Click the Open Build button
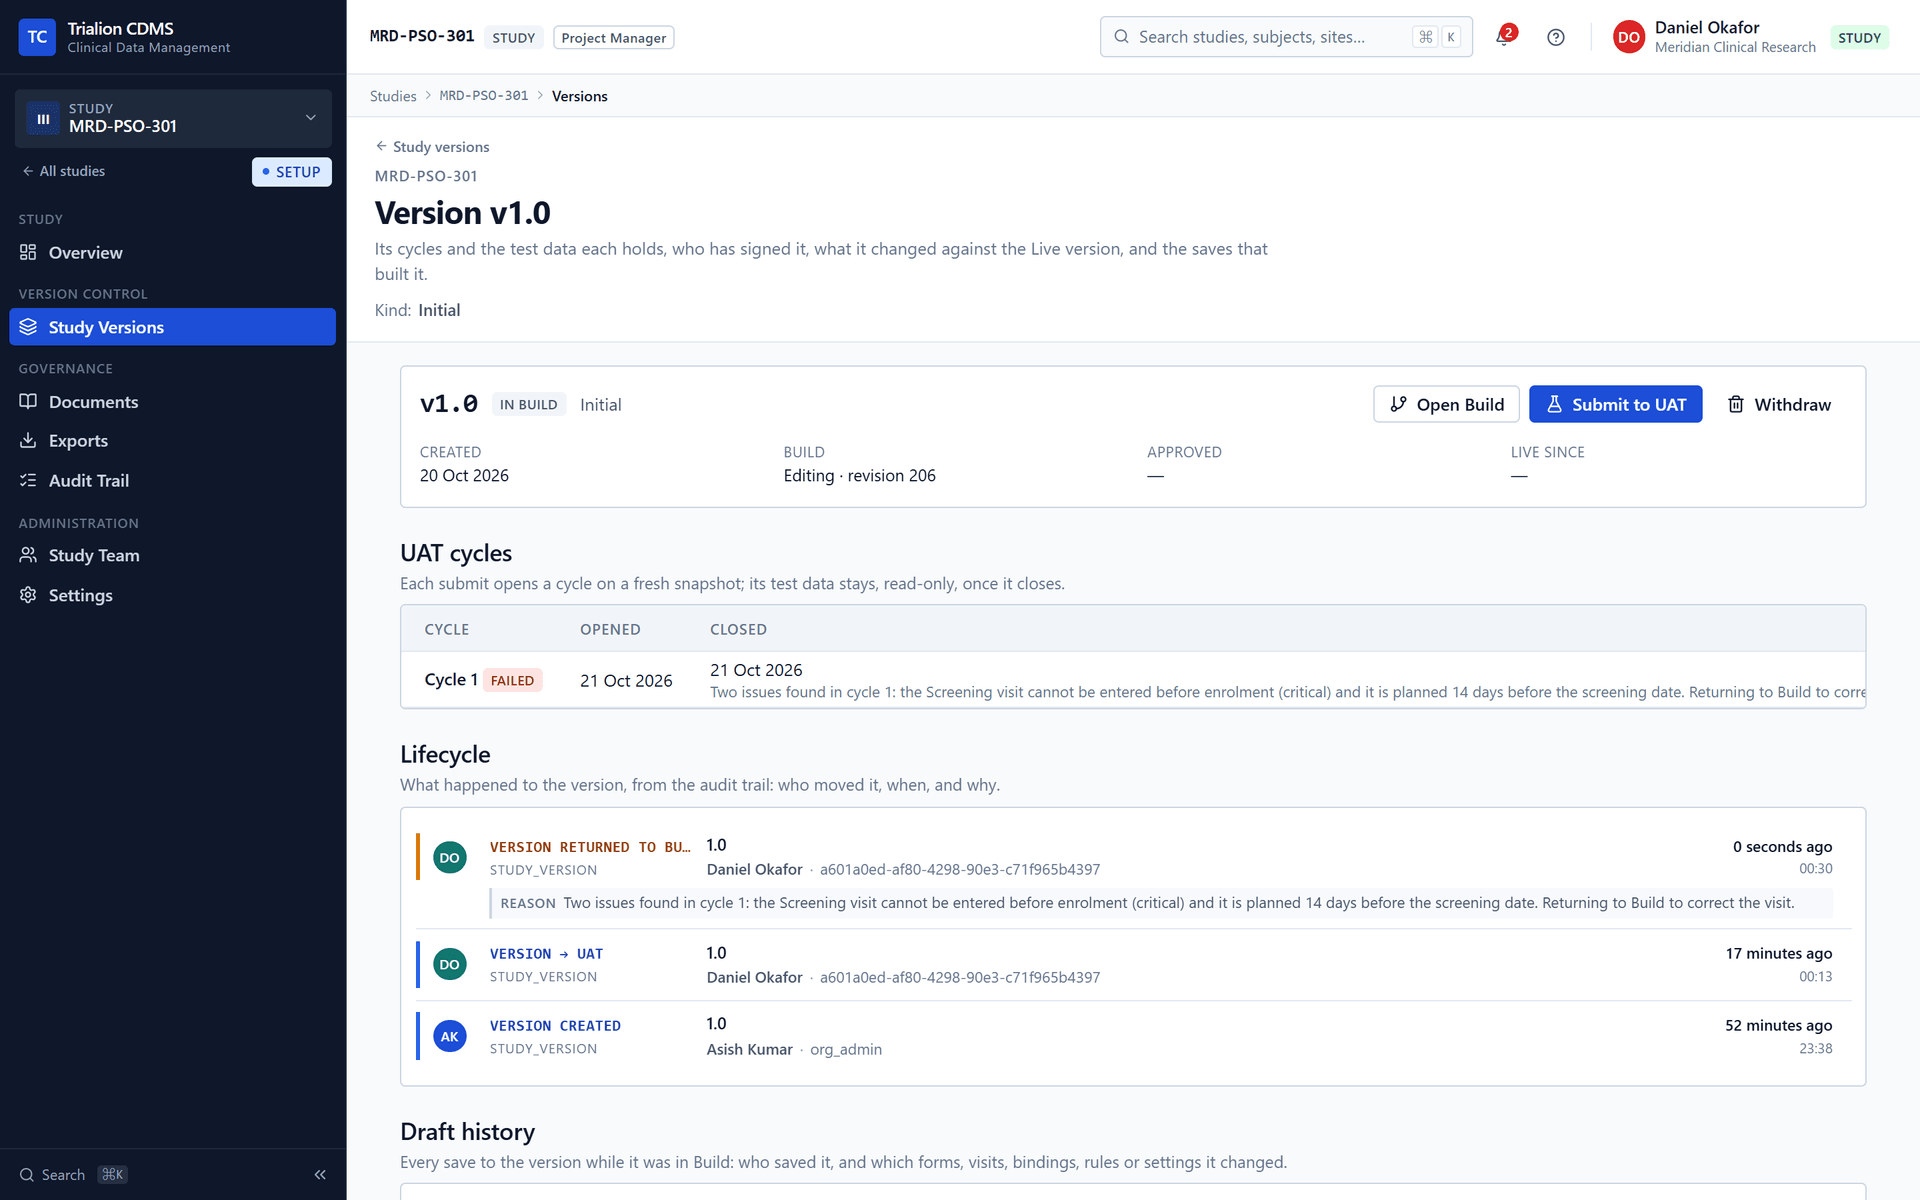The height and width of the screenshot is (1200, 1920). tap(1446, 404)
